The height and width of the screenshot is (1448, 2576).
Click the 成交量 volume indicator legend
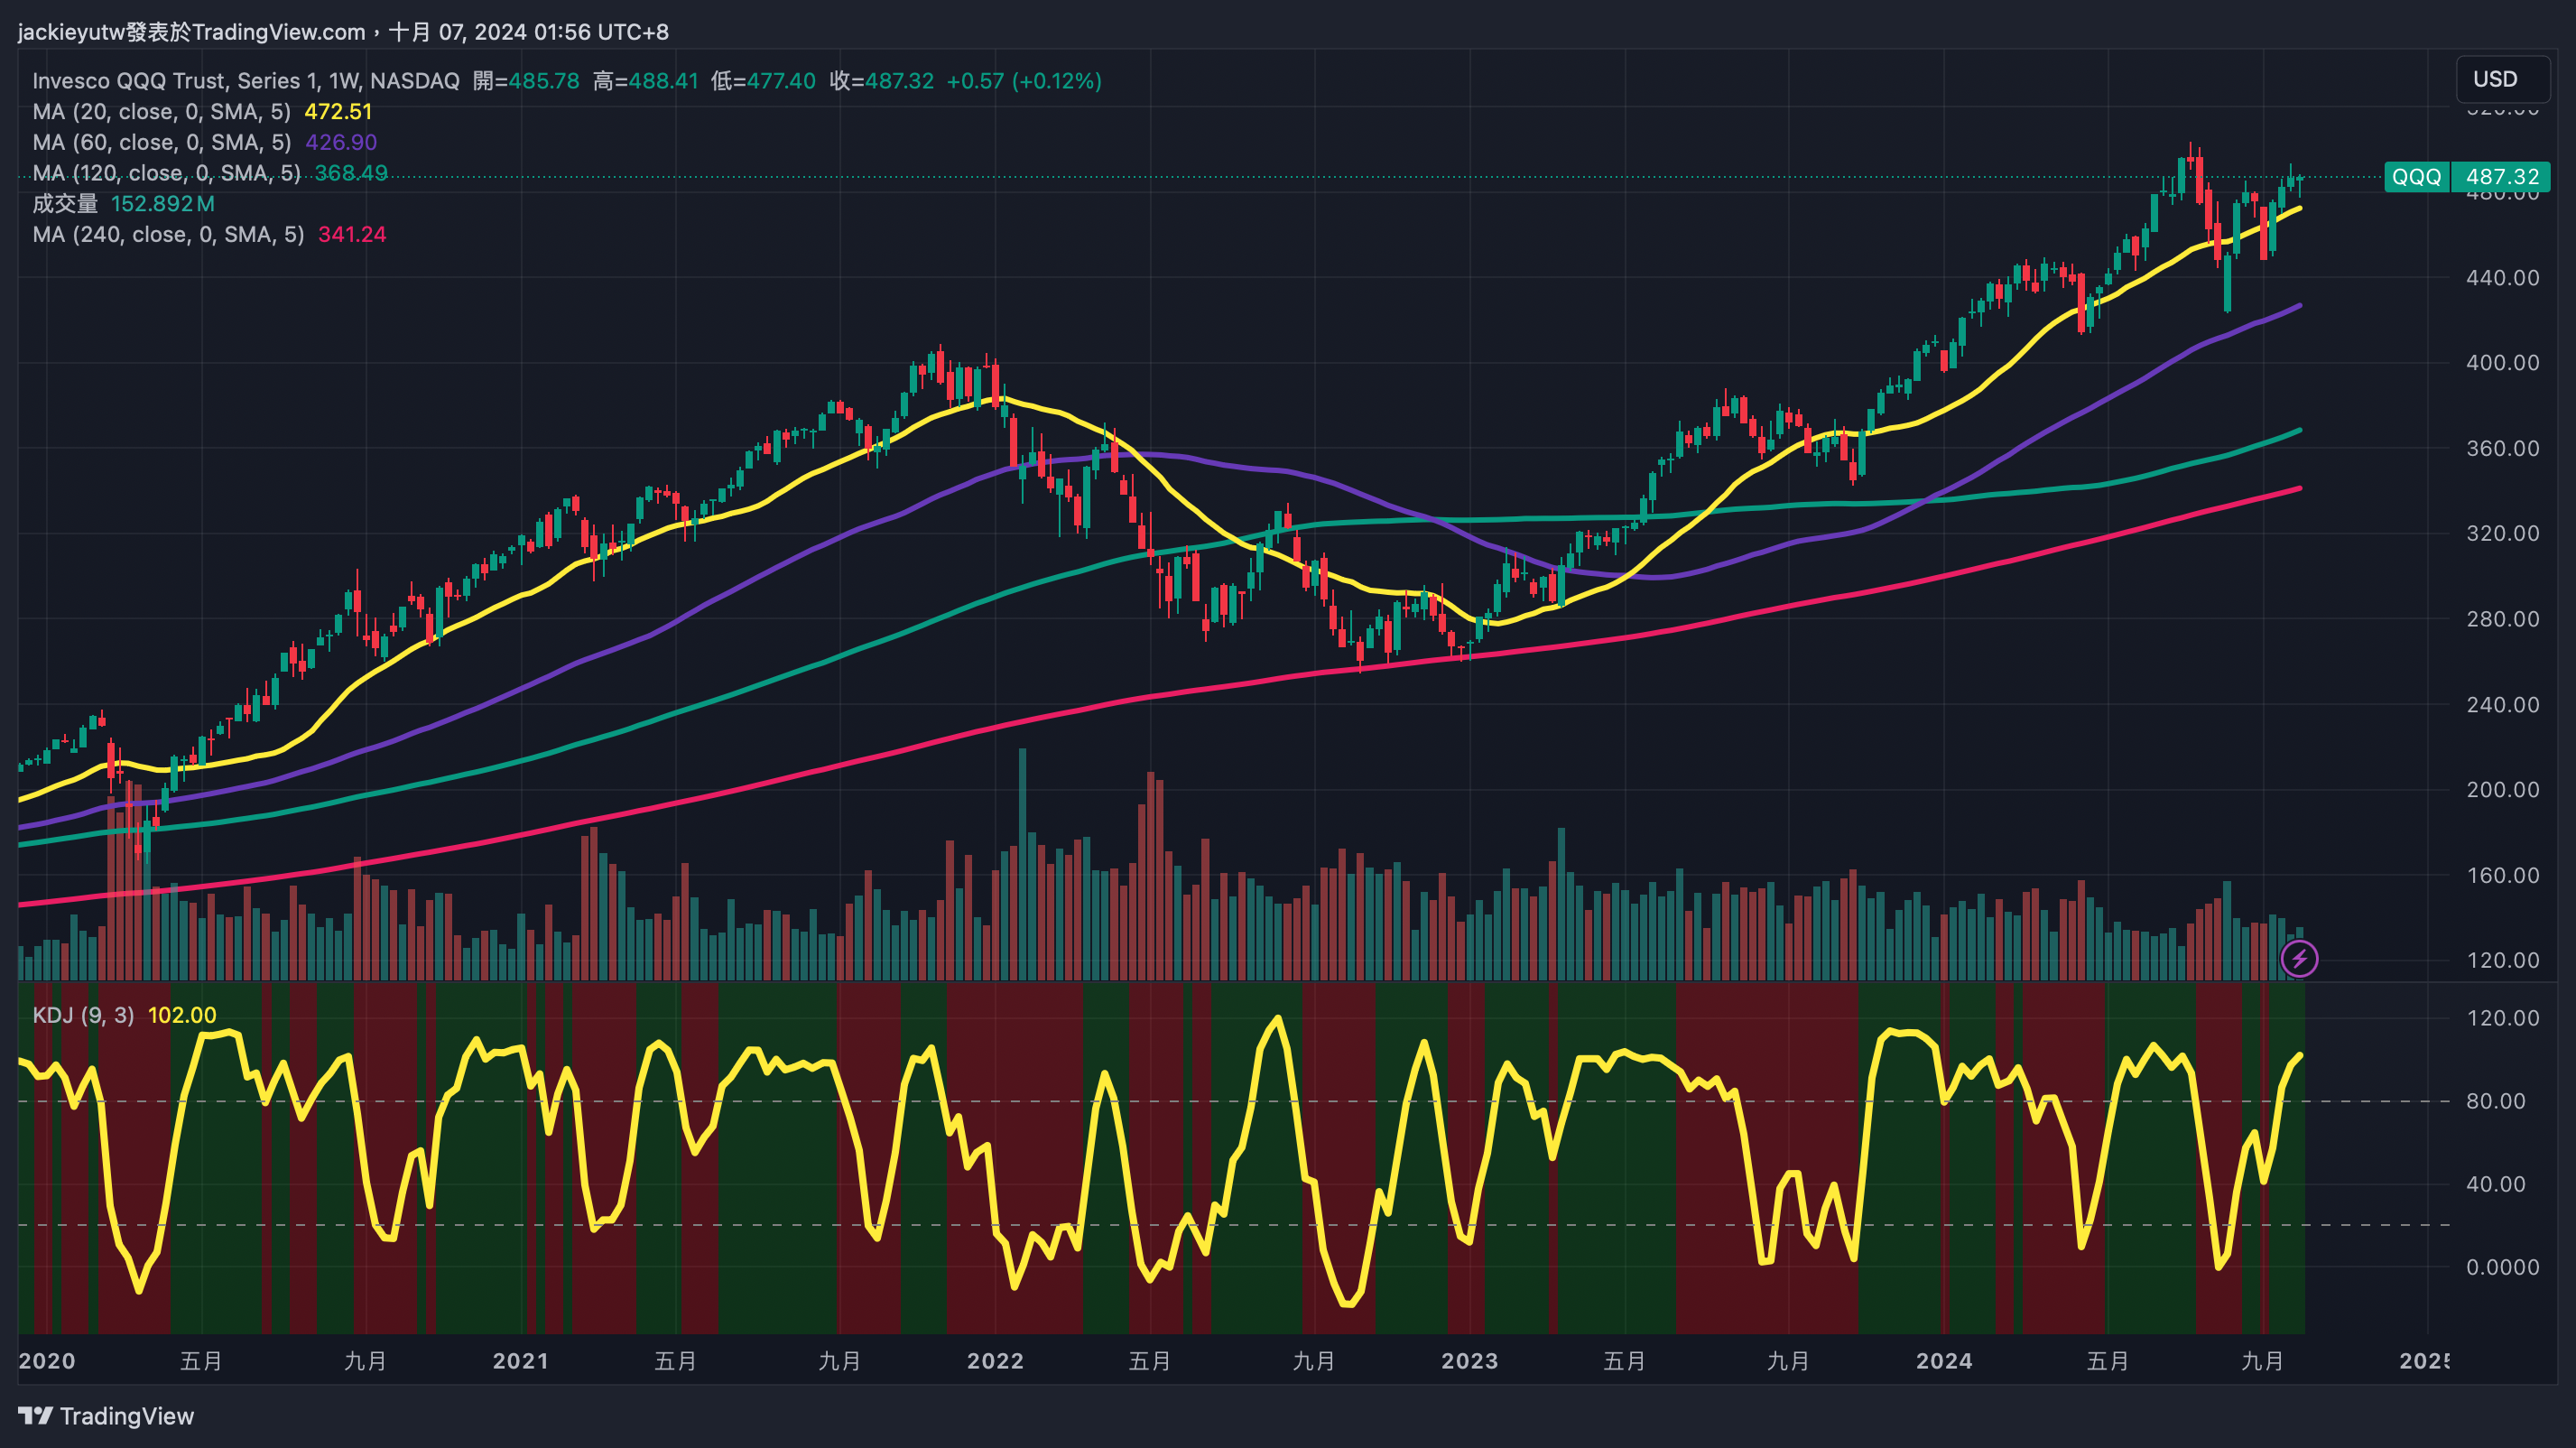point(65,204)
